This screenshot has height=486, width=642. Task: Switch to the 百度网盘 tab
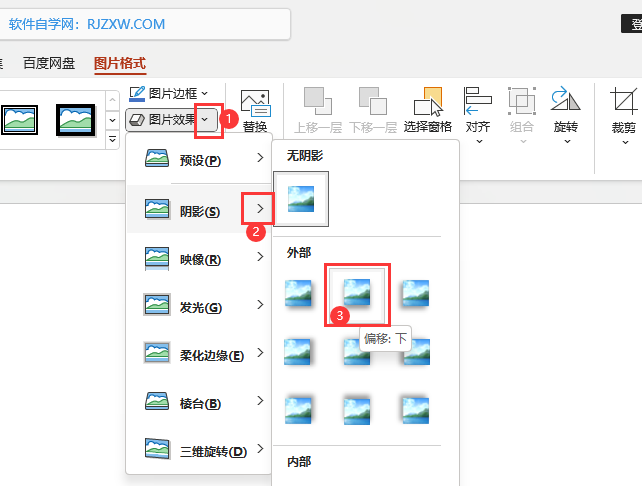coord(50,63)
